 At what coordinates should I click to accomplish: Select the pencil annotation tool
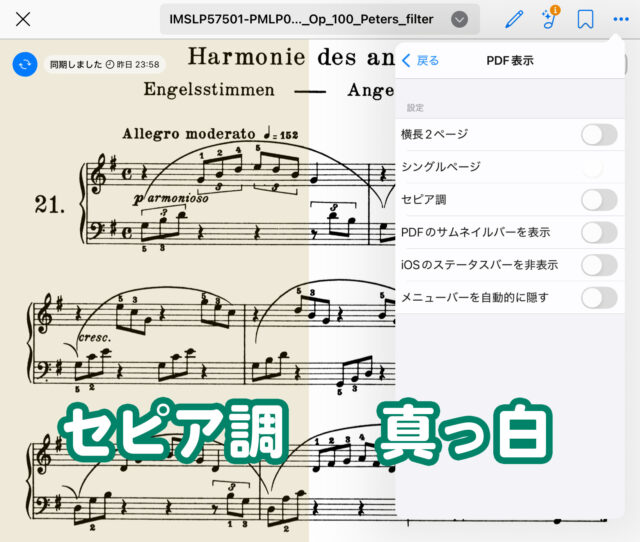tap(514, 19)
